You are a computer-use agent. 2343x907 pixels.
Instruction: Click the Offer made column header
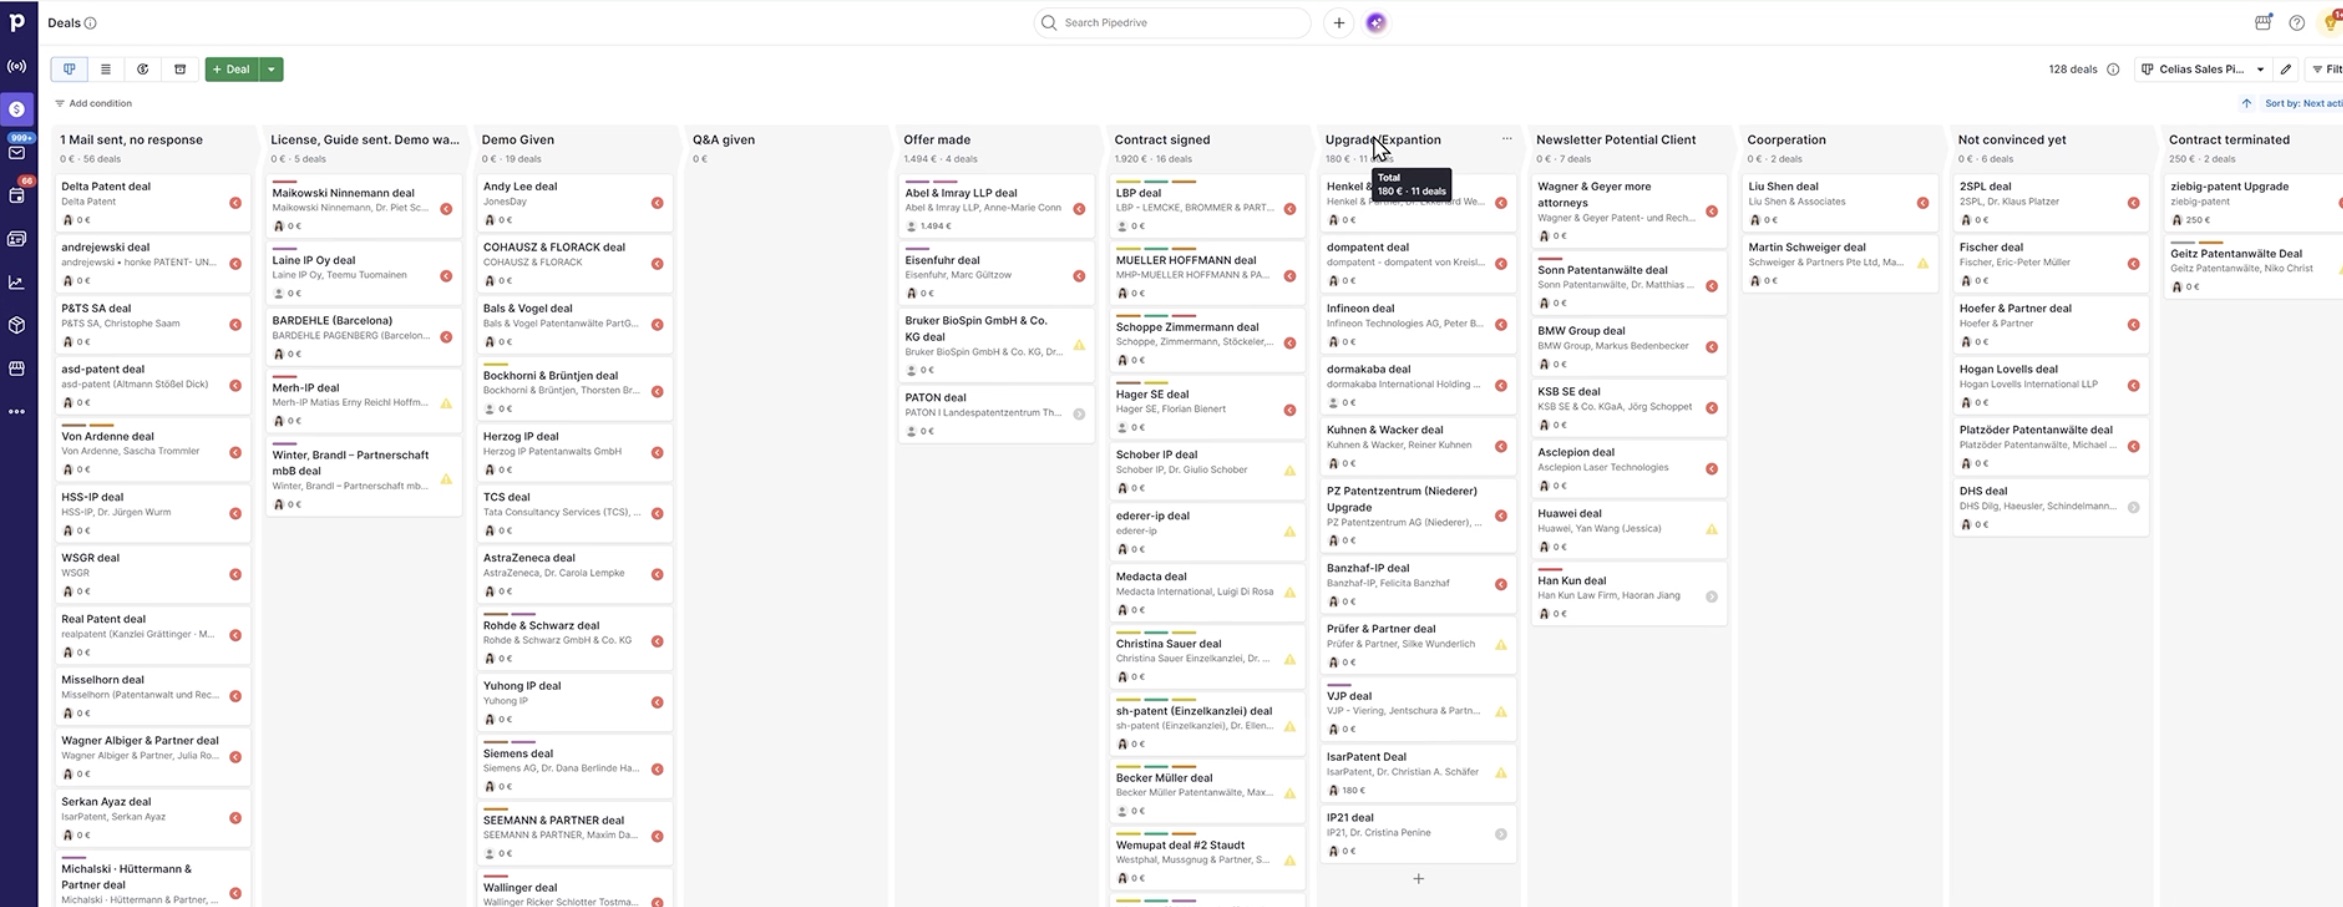(x=937, y=140)
